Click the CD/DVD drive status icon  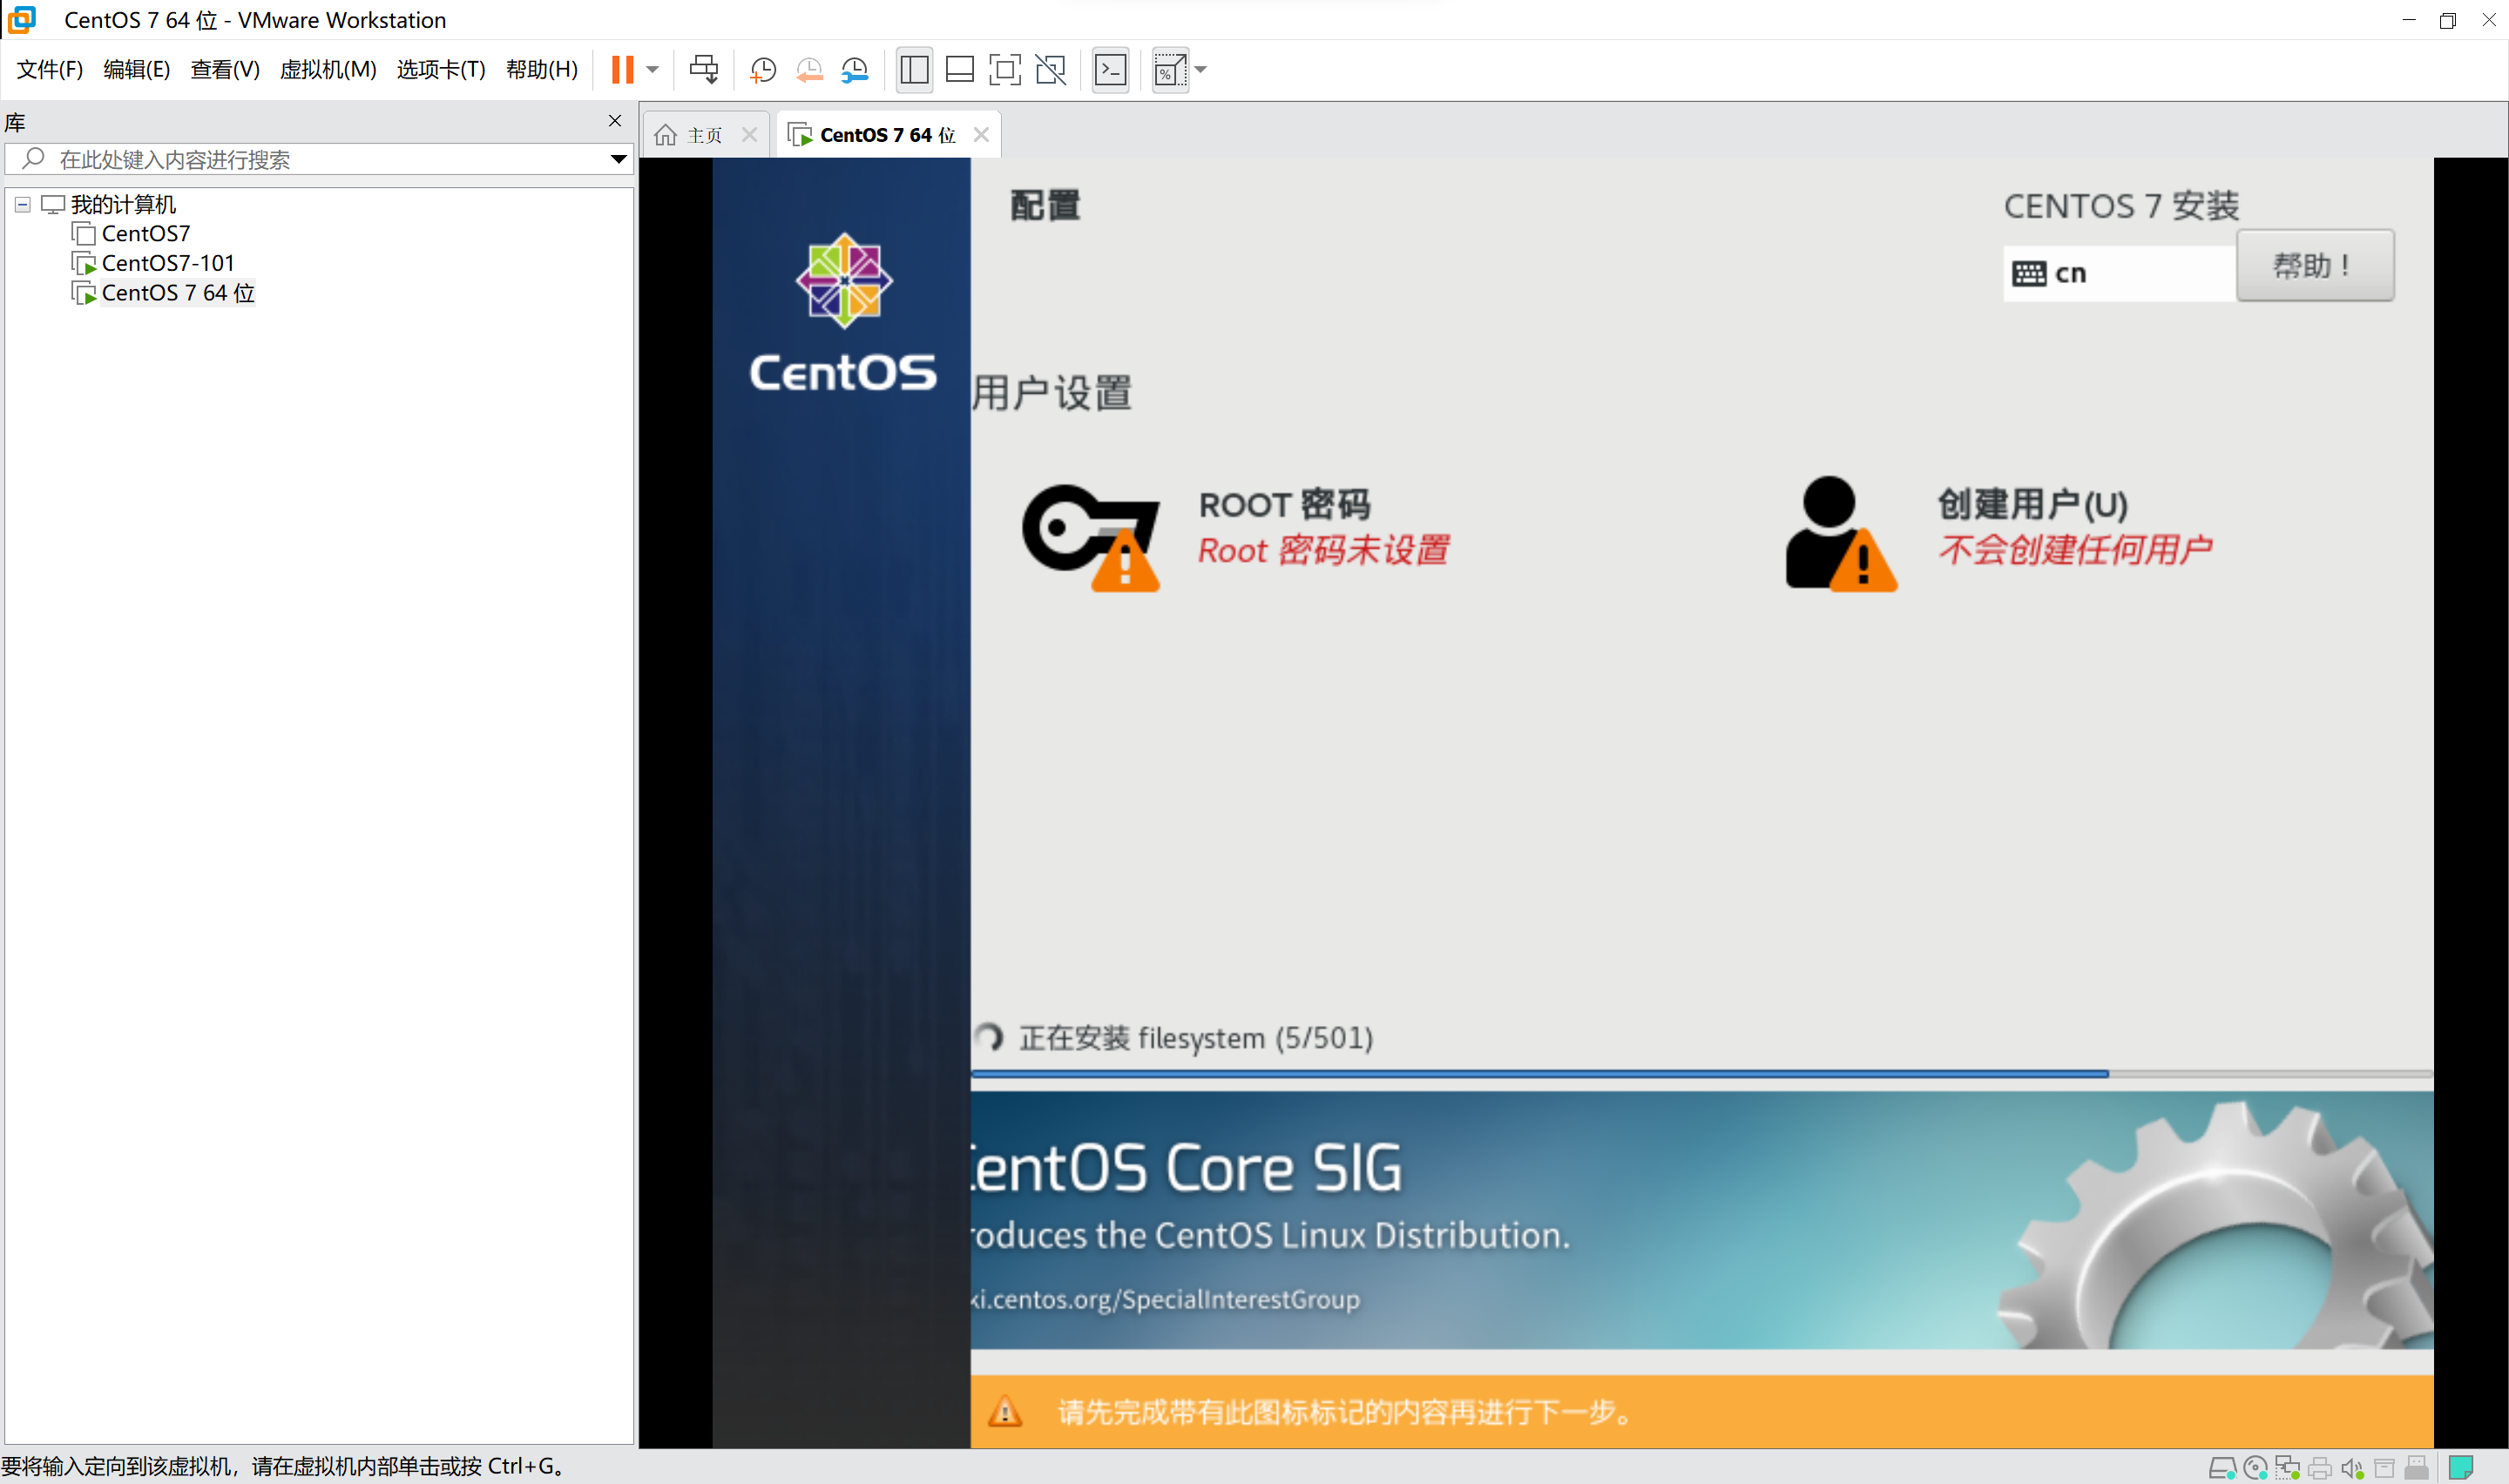point(2255,1467)
